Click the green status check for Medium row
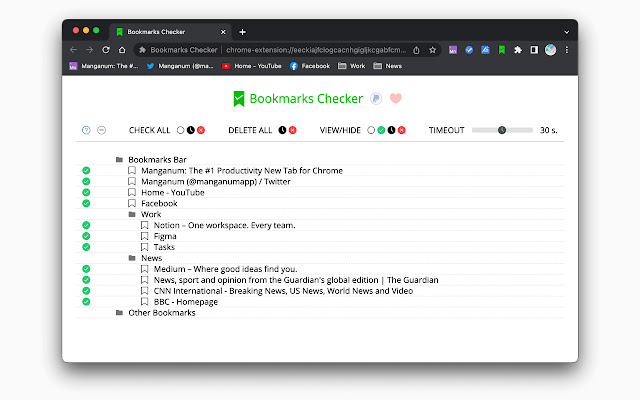 [x=86, y=269]
